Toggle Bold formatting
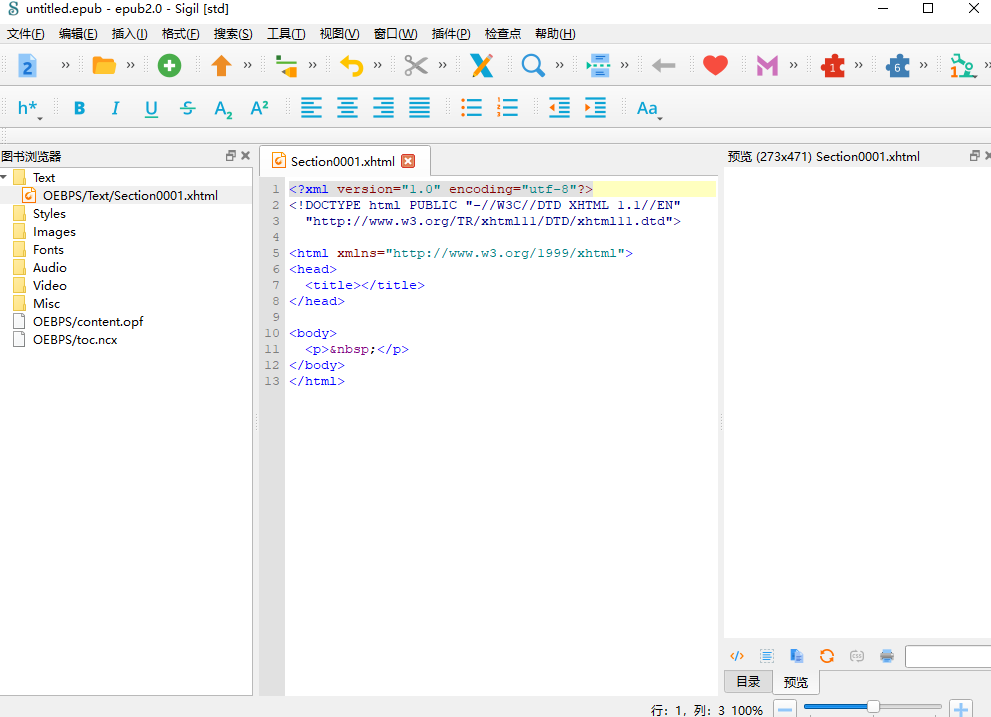991x717 pixels. point(79,108)
